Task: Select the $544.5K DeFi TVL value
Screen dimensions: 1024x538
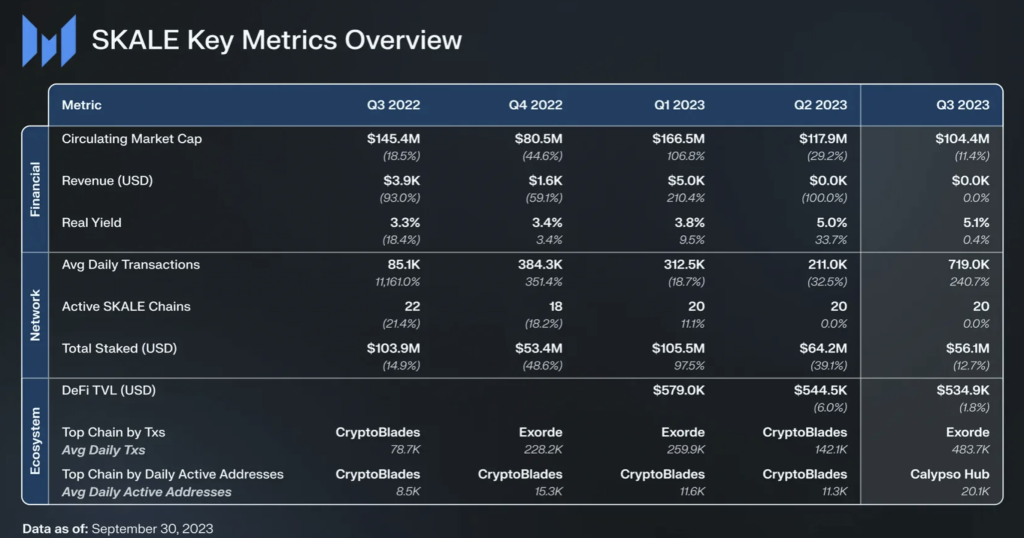Action: pyautogui.click(x=820, y=390)
